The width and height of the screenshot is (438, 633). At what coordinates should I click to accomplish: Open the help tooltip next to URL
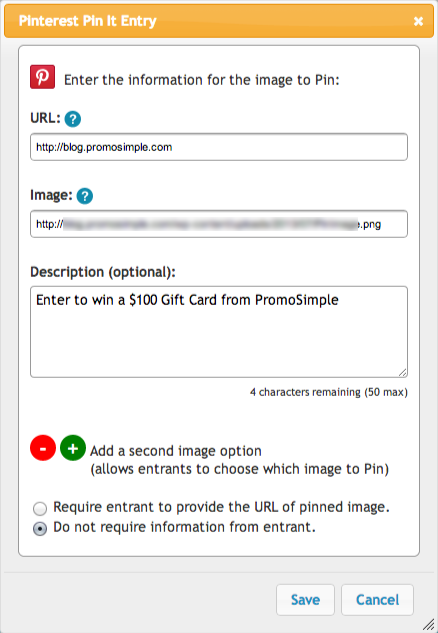coord(73,119)
